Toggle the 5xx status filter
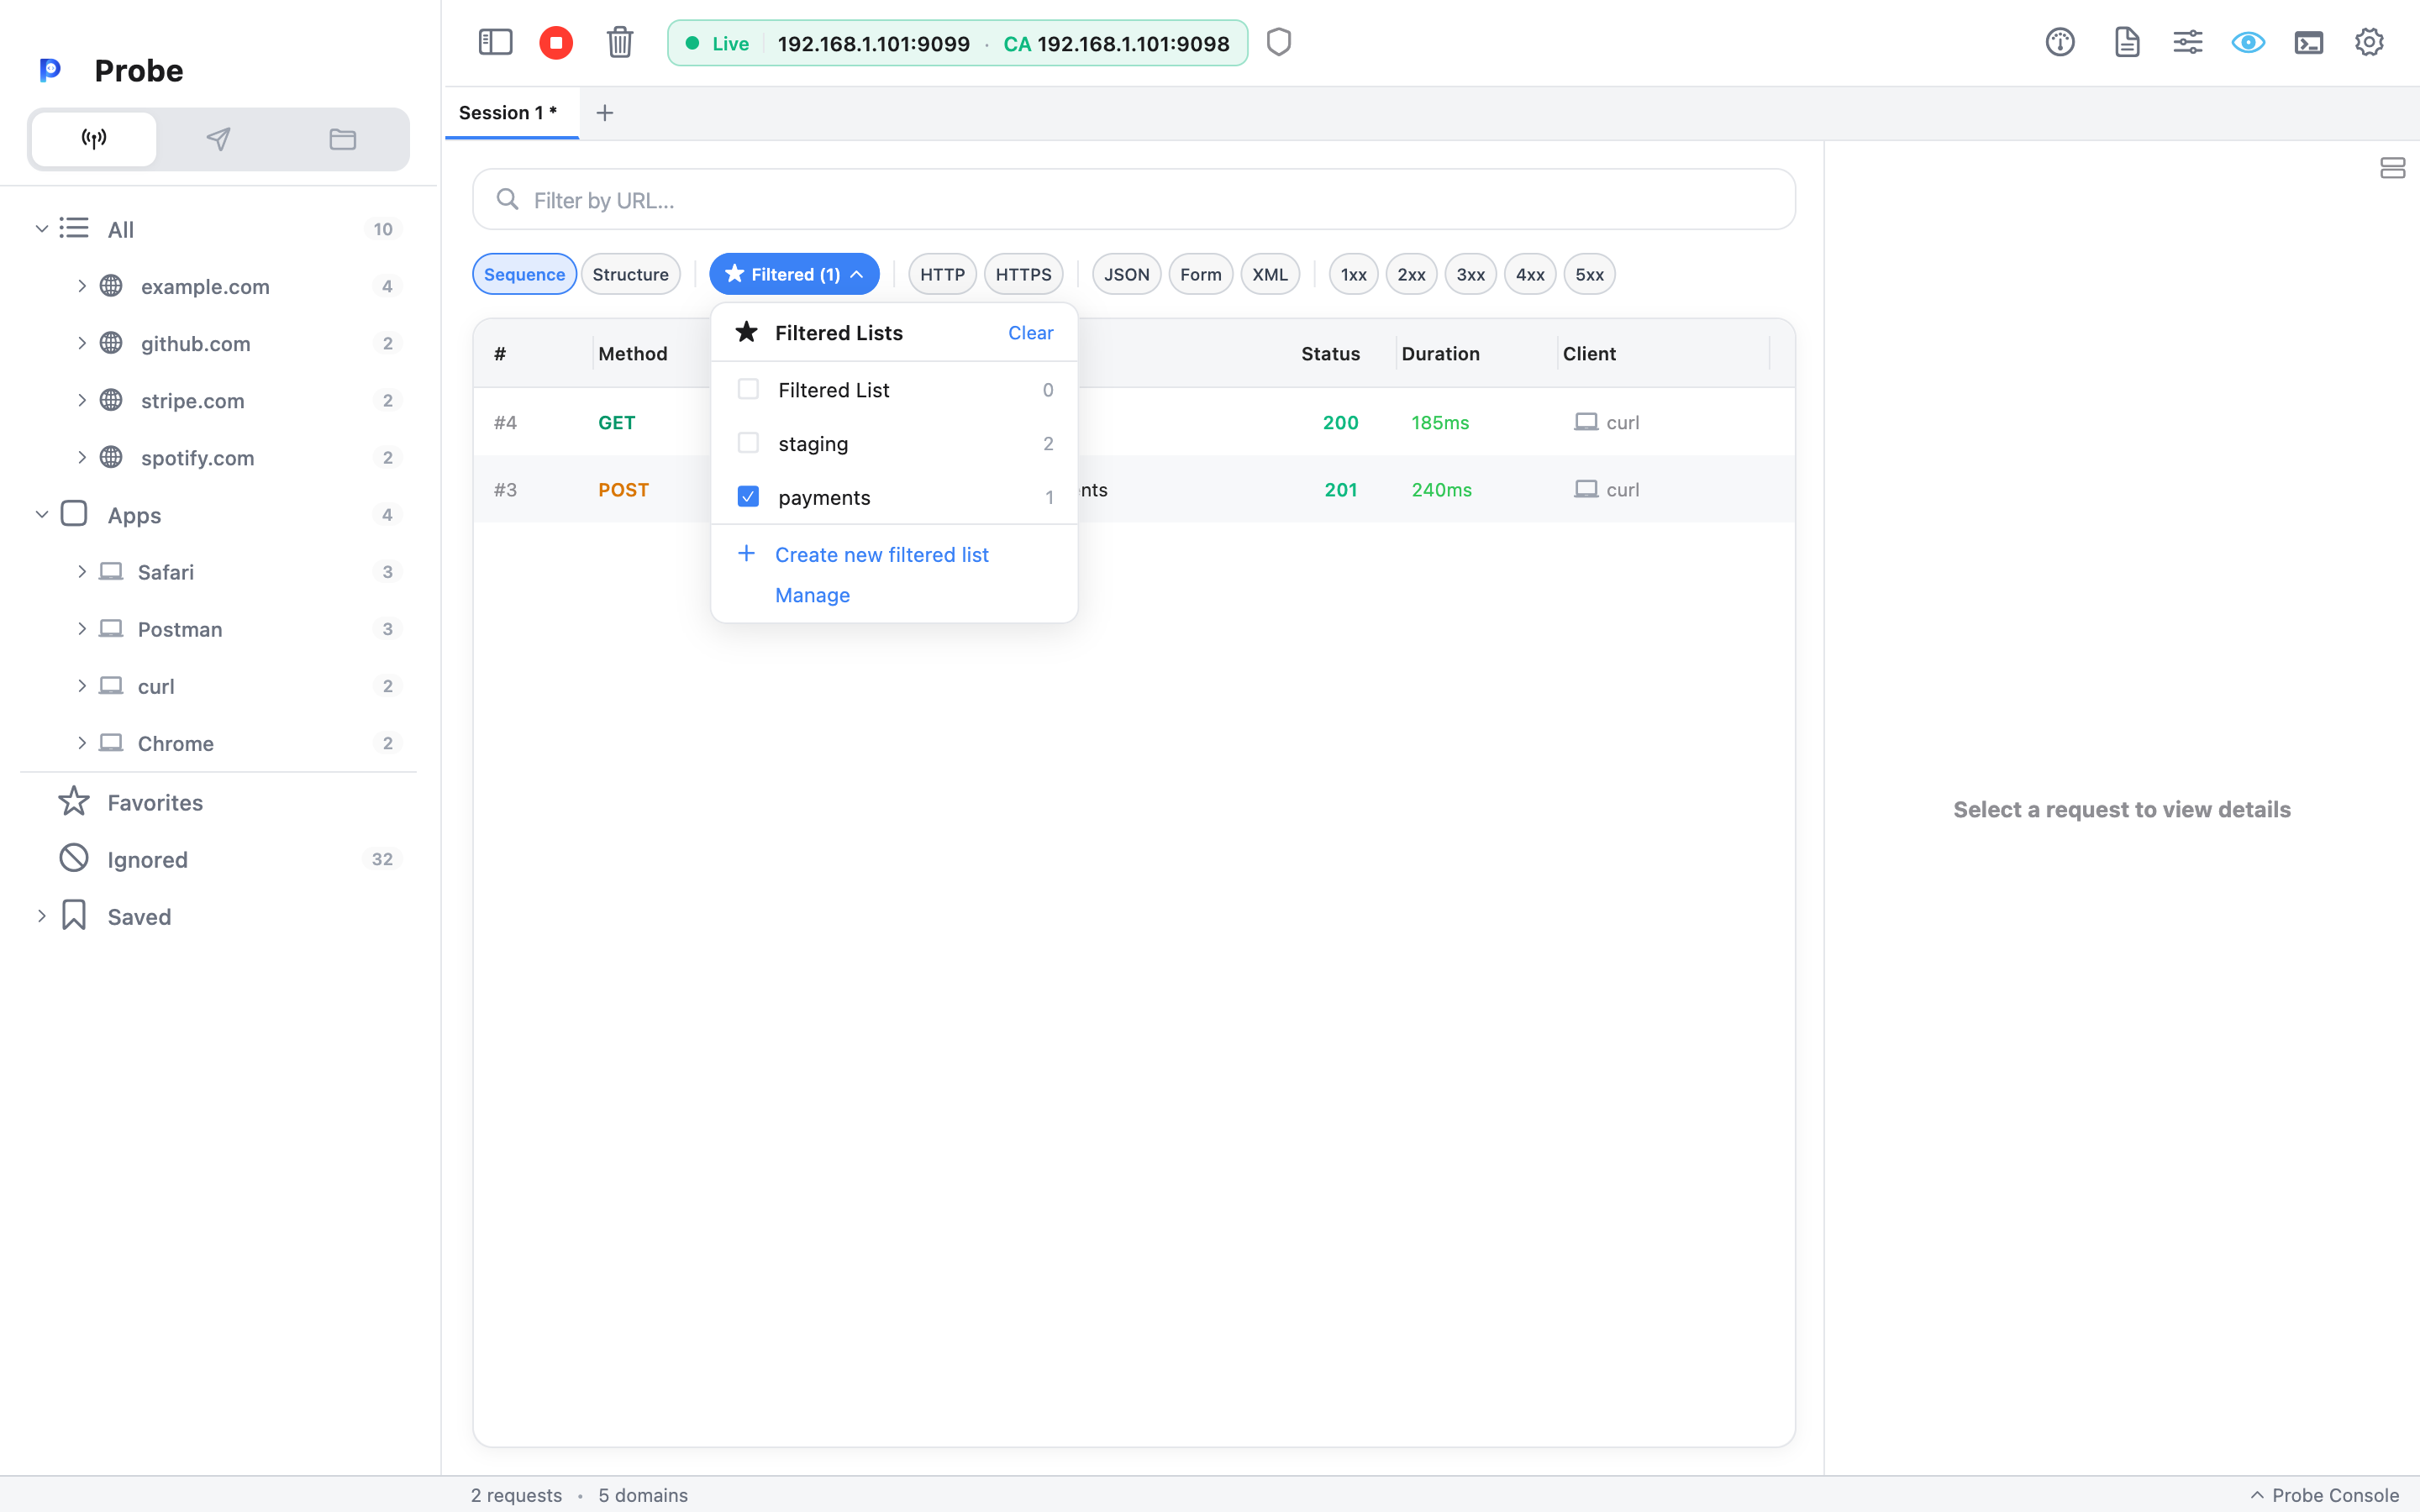 pos(1589,274)
